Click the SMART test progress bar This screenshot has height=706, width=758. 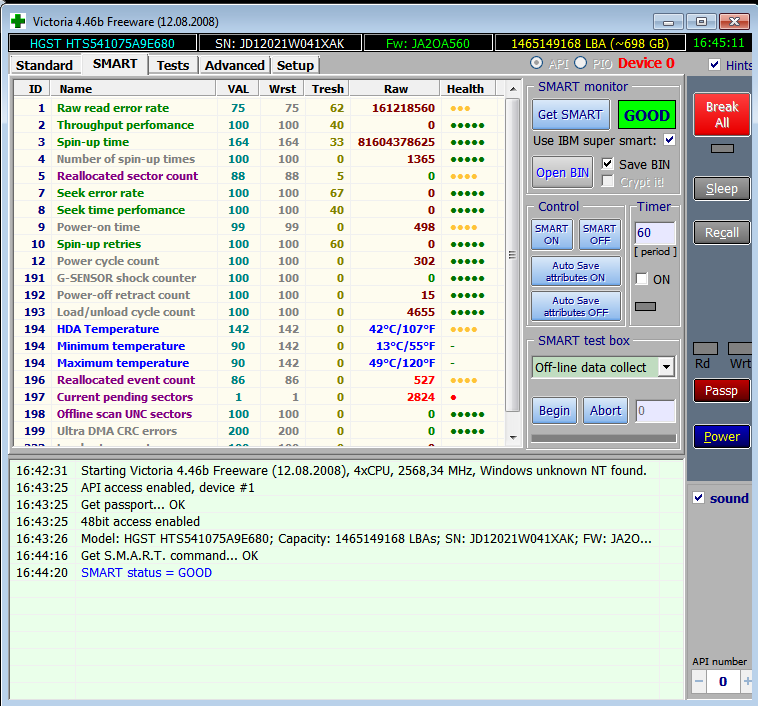(603, 438)
